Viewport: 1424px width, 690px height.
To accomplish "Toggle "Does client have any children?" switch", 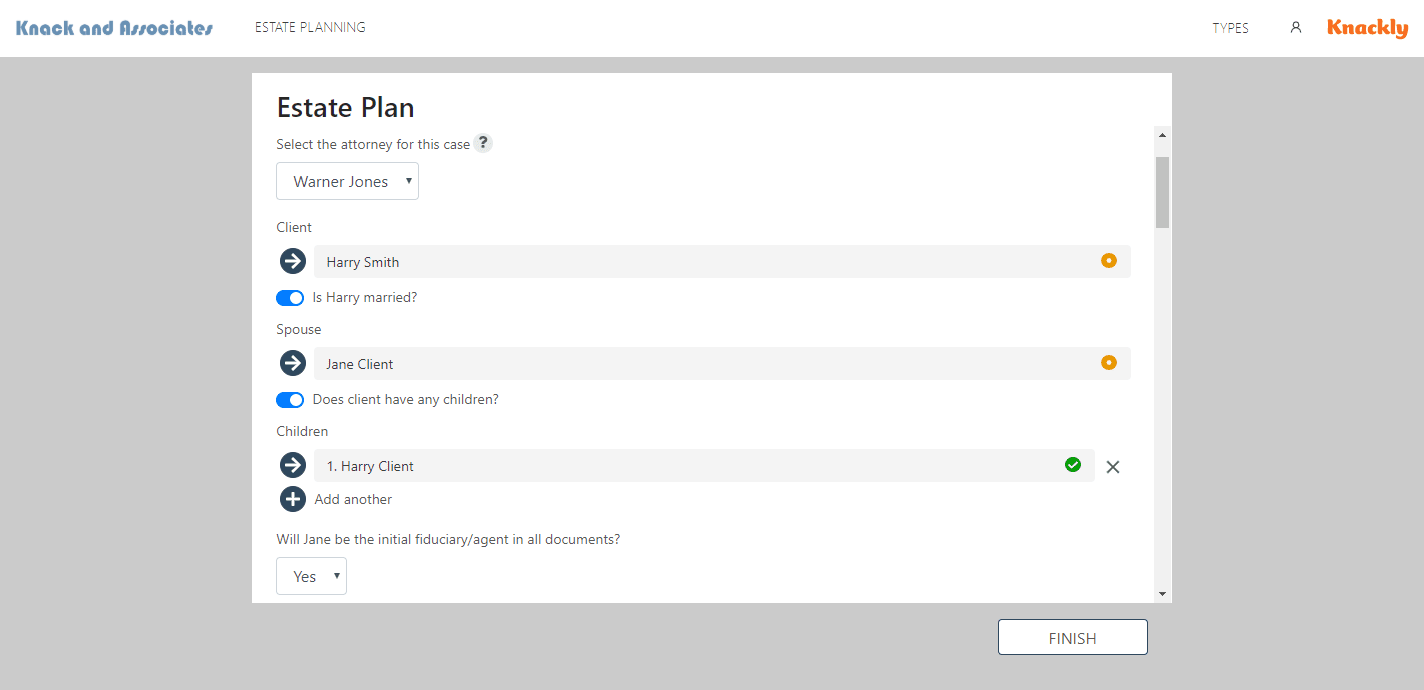I will [x=290, y=400].
